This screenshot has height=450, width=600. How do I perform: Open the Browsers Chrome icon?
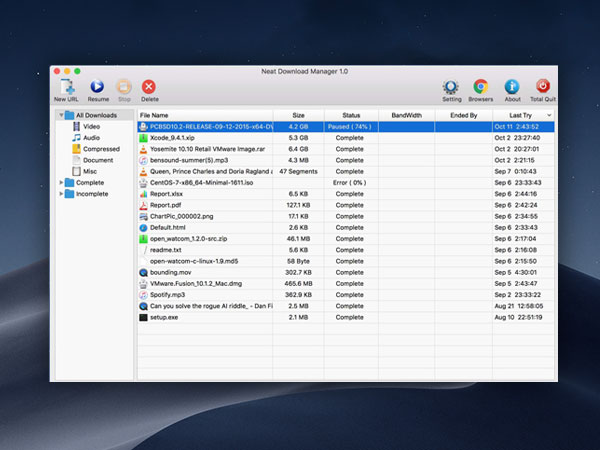point(480,86)
